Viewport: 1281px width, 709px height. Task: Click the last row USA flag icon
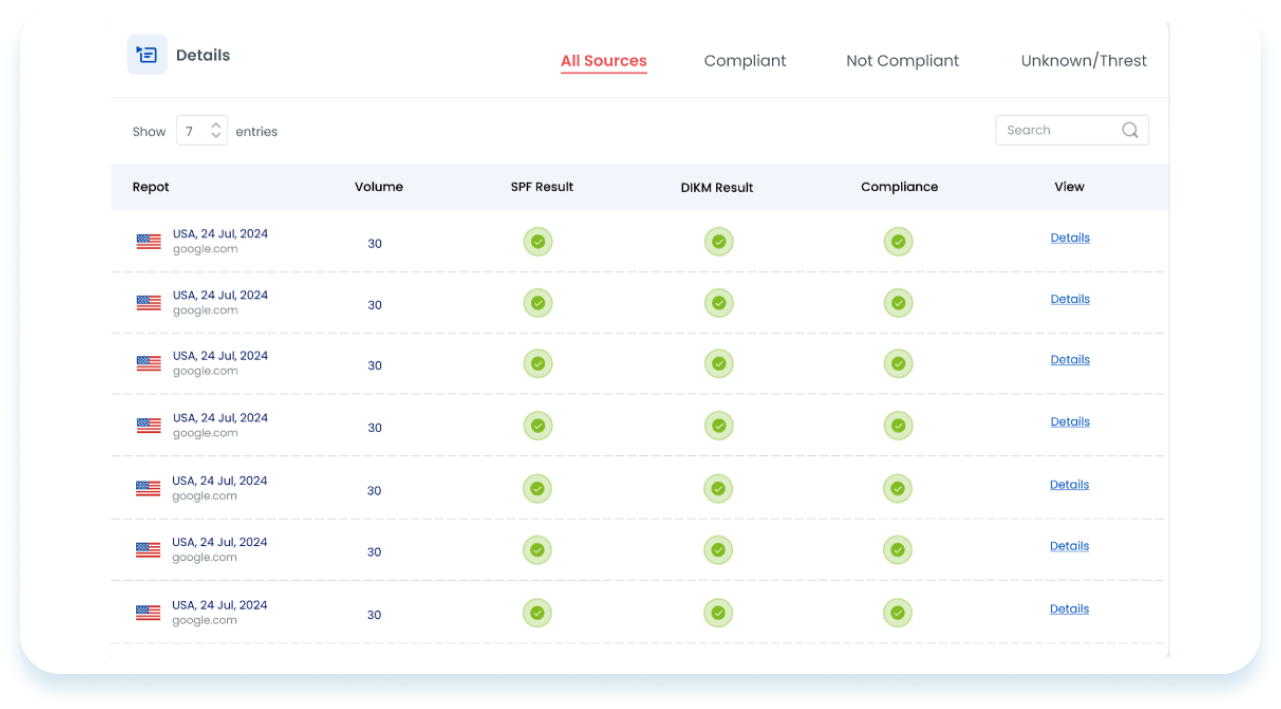148,613
